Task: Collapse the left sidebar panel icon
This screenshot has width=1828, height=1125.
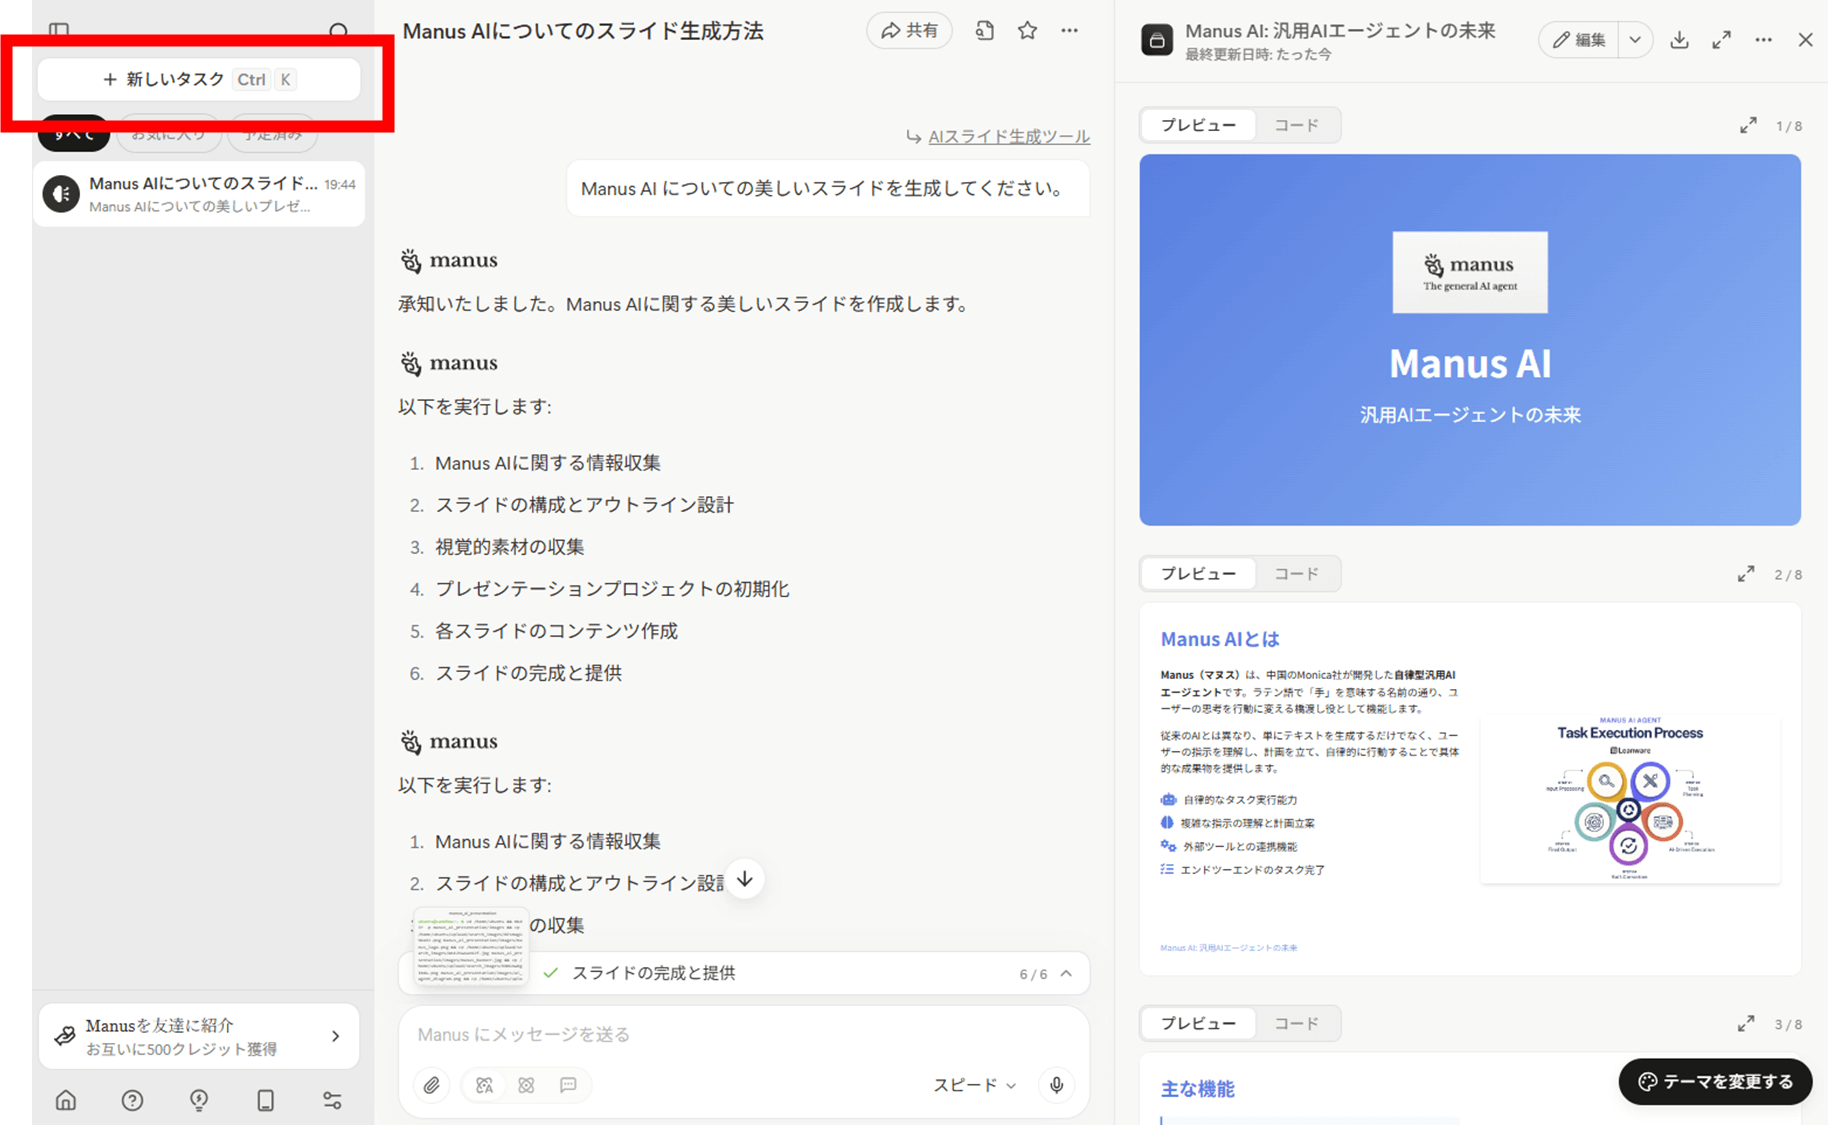Action: [x=59, y=31]
